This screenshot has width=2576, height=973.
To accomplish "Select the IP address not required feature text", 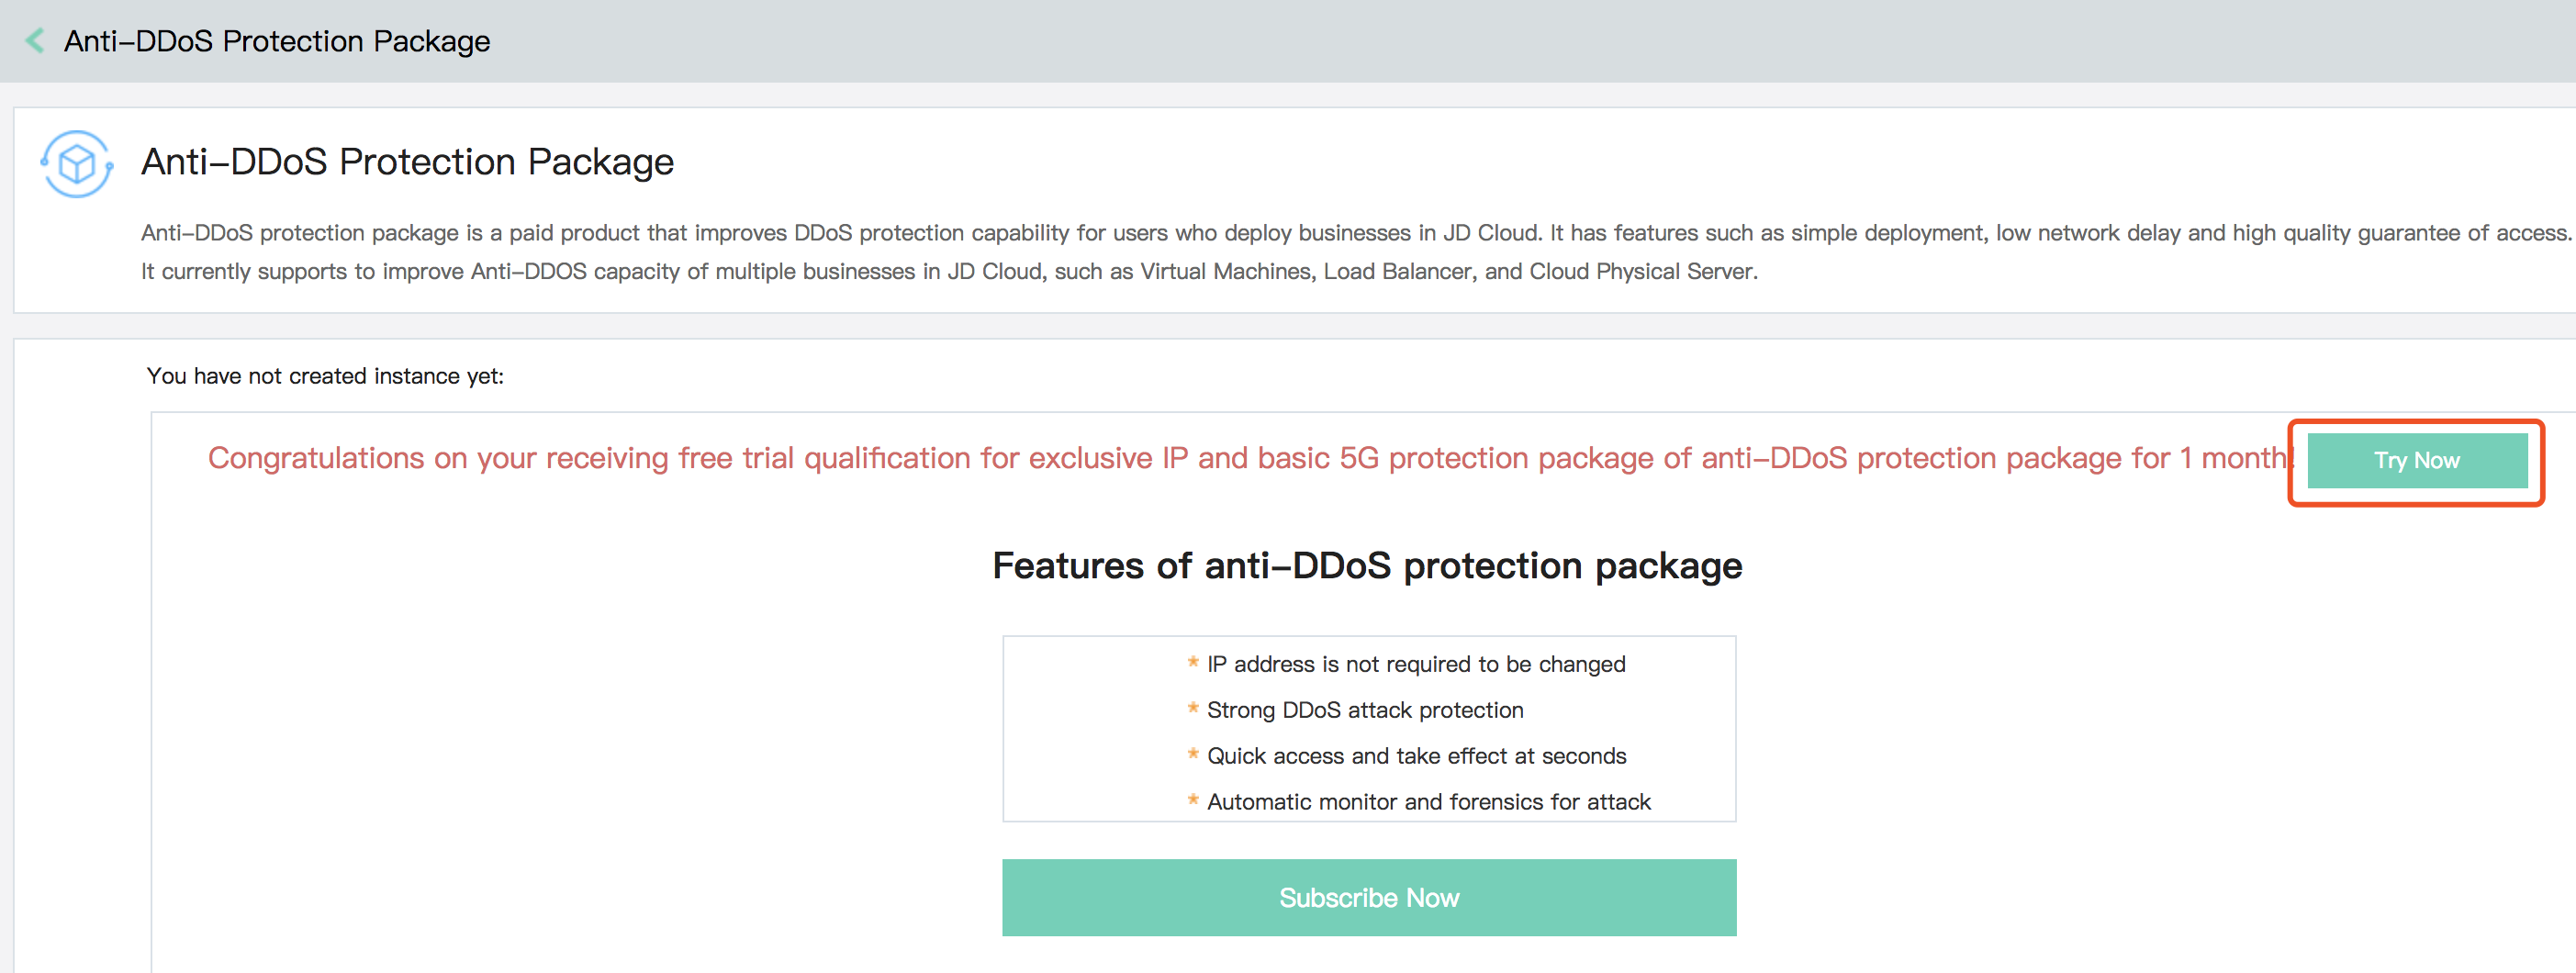I will click(1416, 664).
